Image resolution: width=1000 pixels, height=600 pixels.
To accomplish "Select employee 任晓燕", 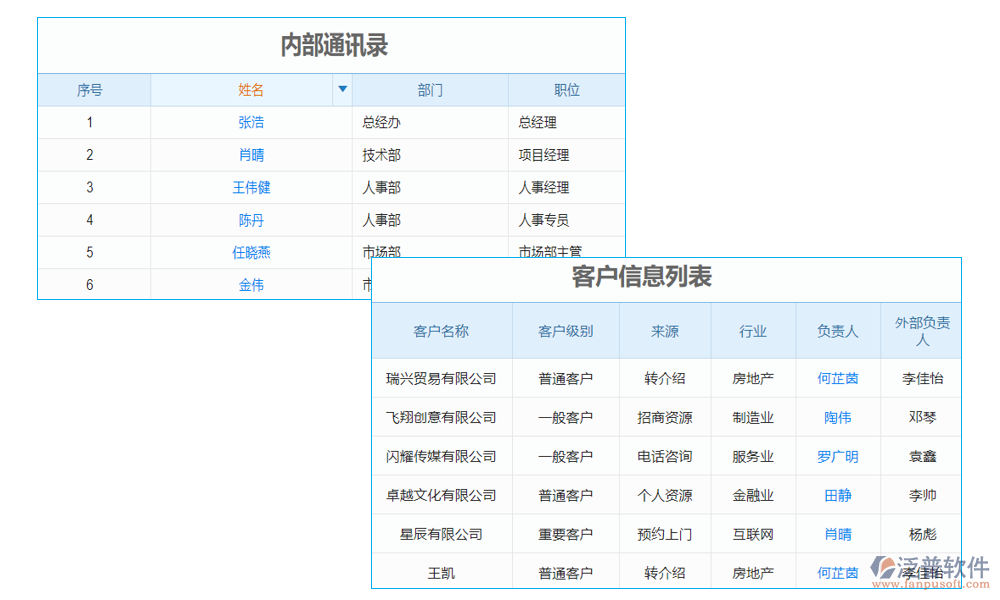I will [251, 252].
